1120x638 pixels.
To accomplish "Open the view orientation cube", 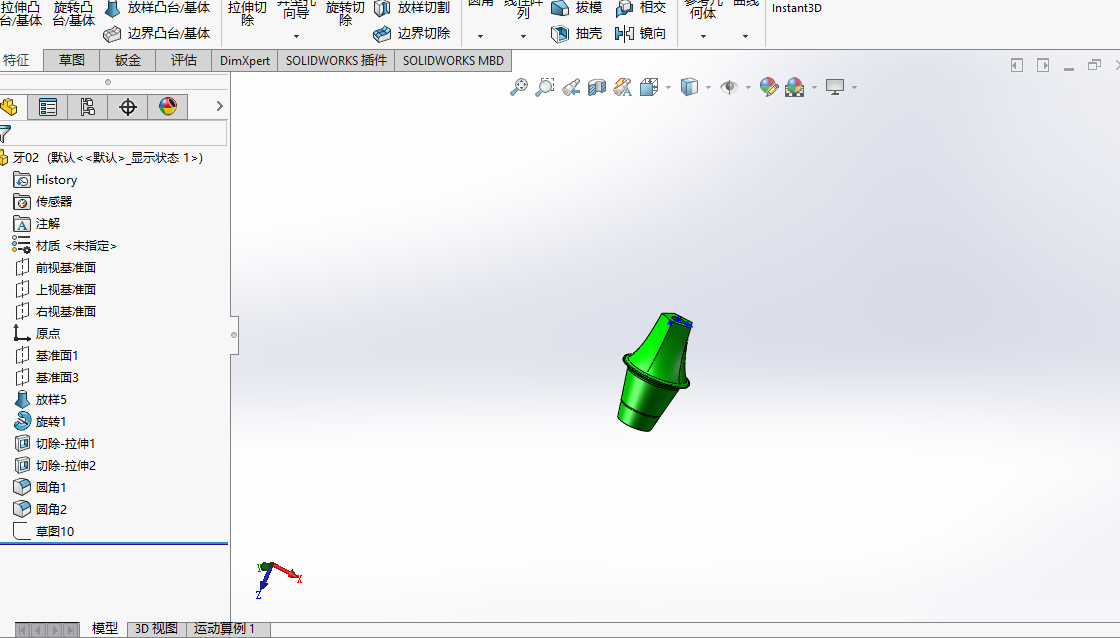I will [649, 87].
